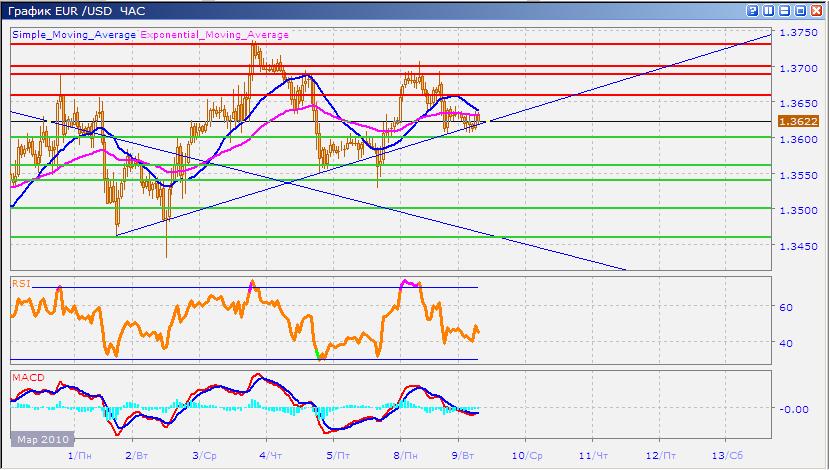
Task: Click the MACD -0.00 level label
Action: tap(791, 409)
